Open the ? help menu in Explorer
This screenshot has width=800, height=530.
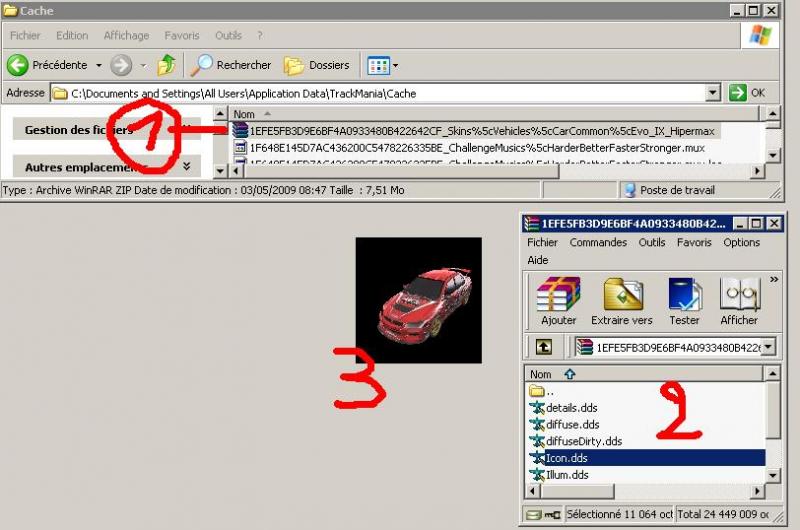click(260, 35)
